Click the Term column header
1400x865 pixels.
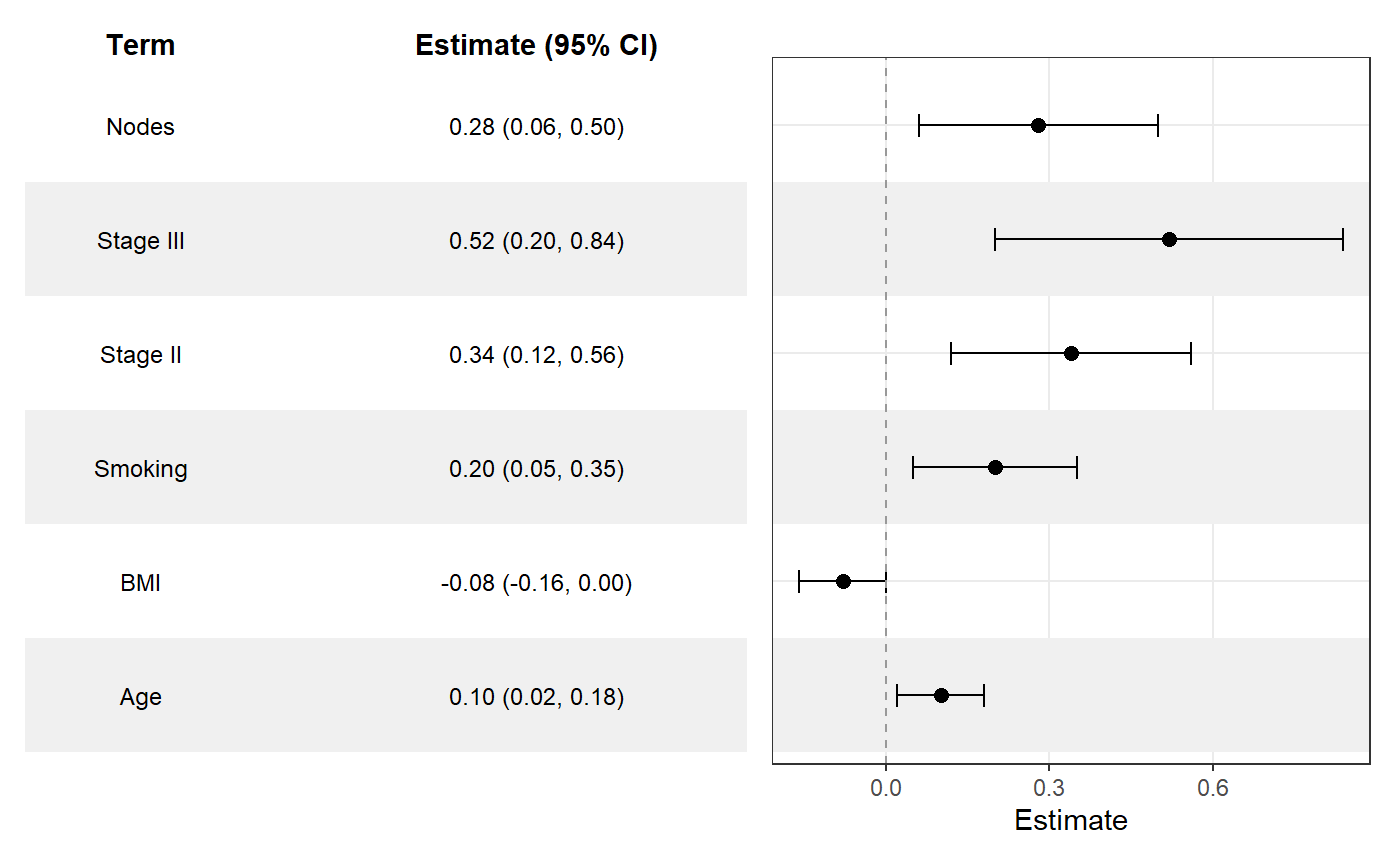coord(141,46)
